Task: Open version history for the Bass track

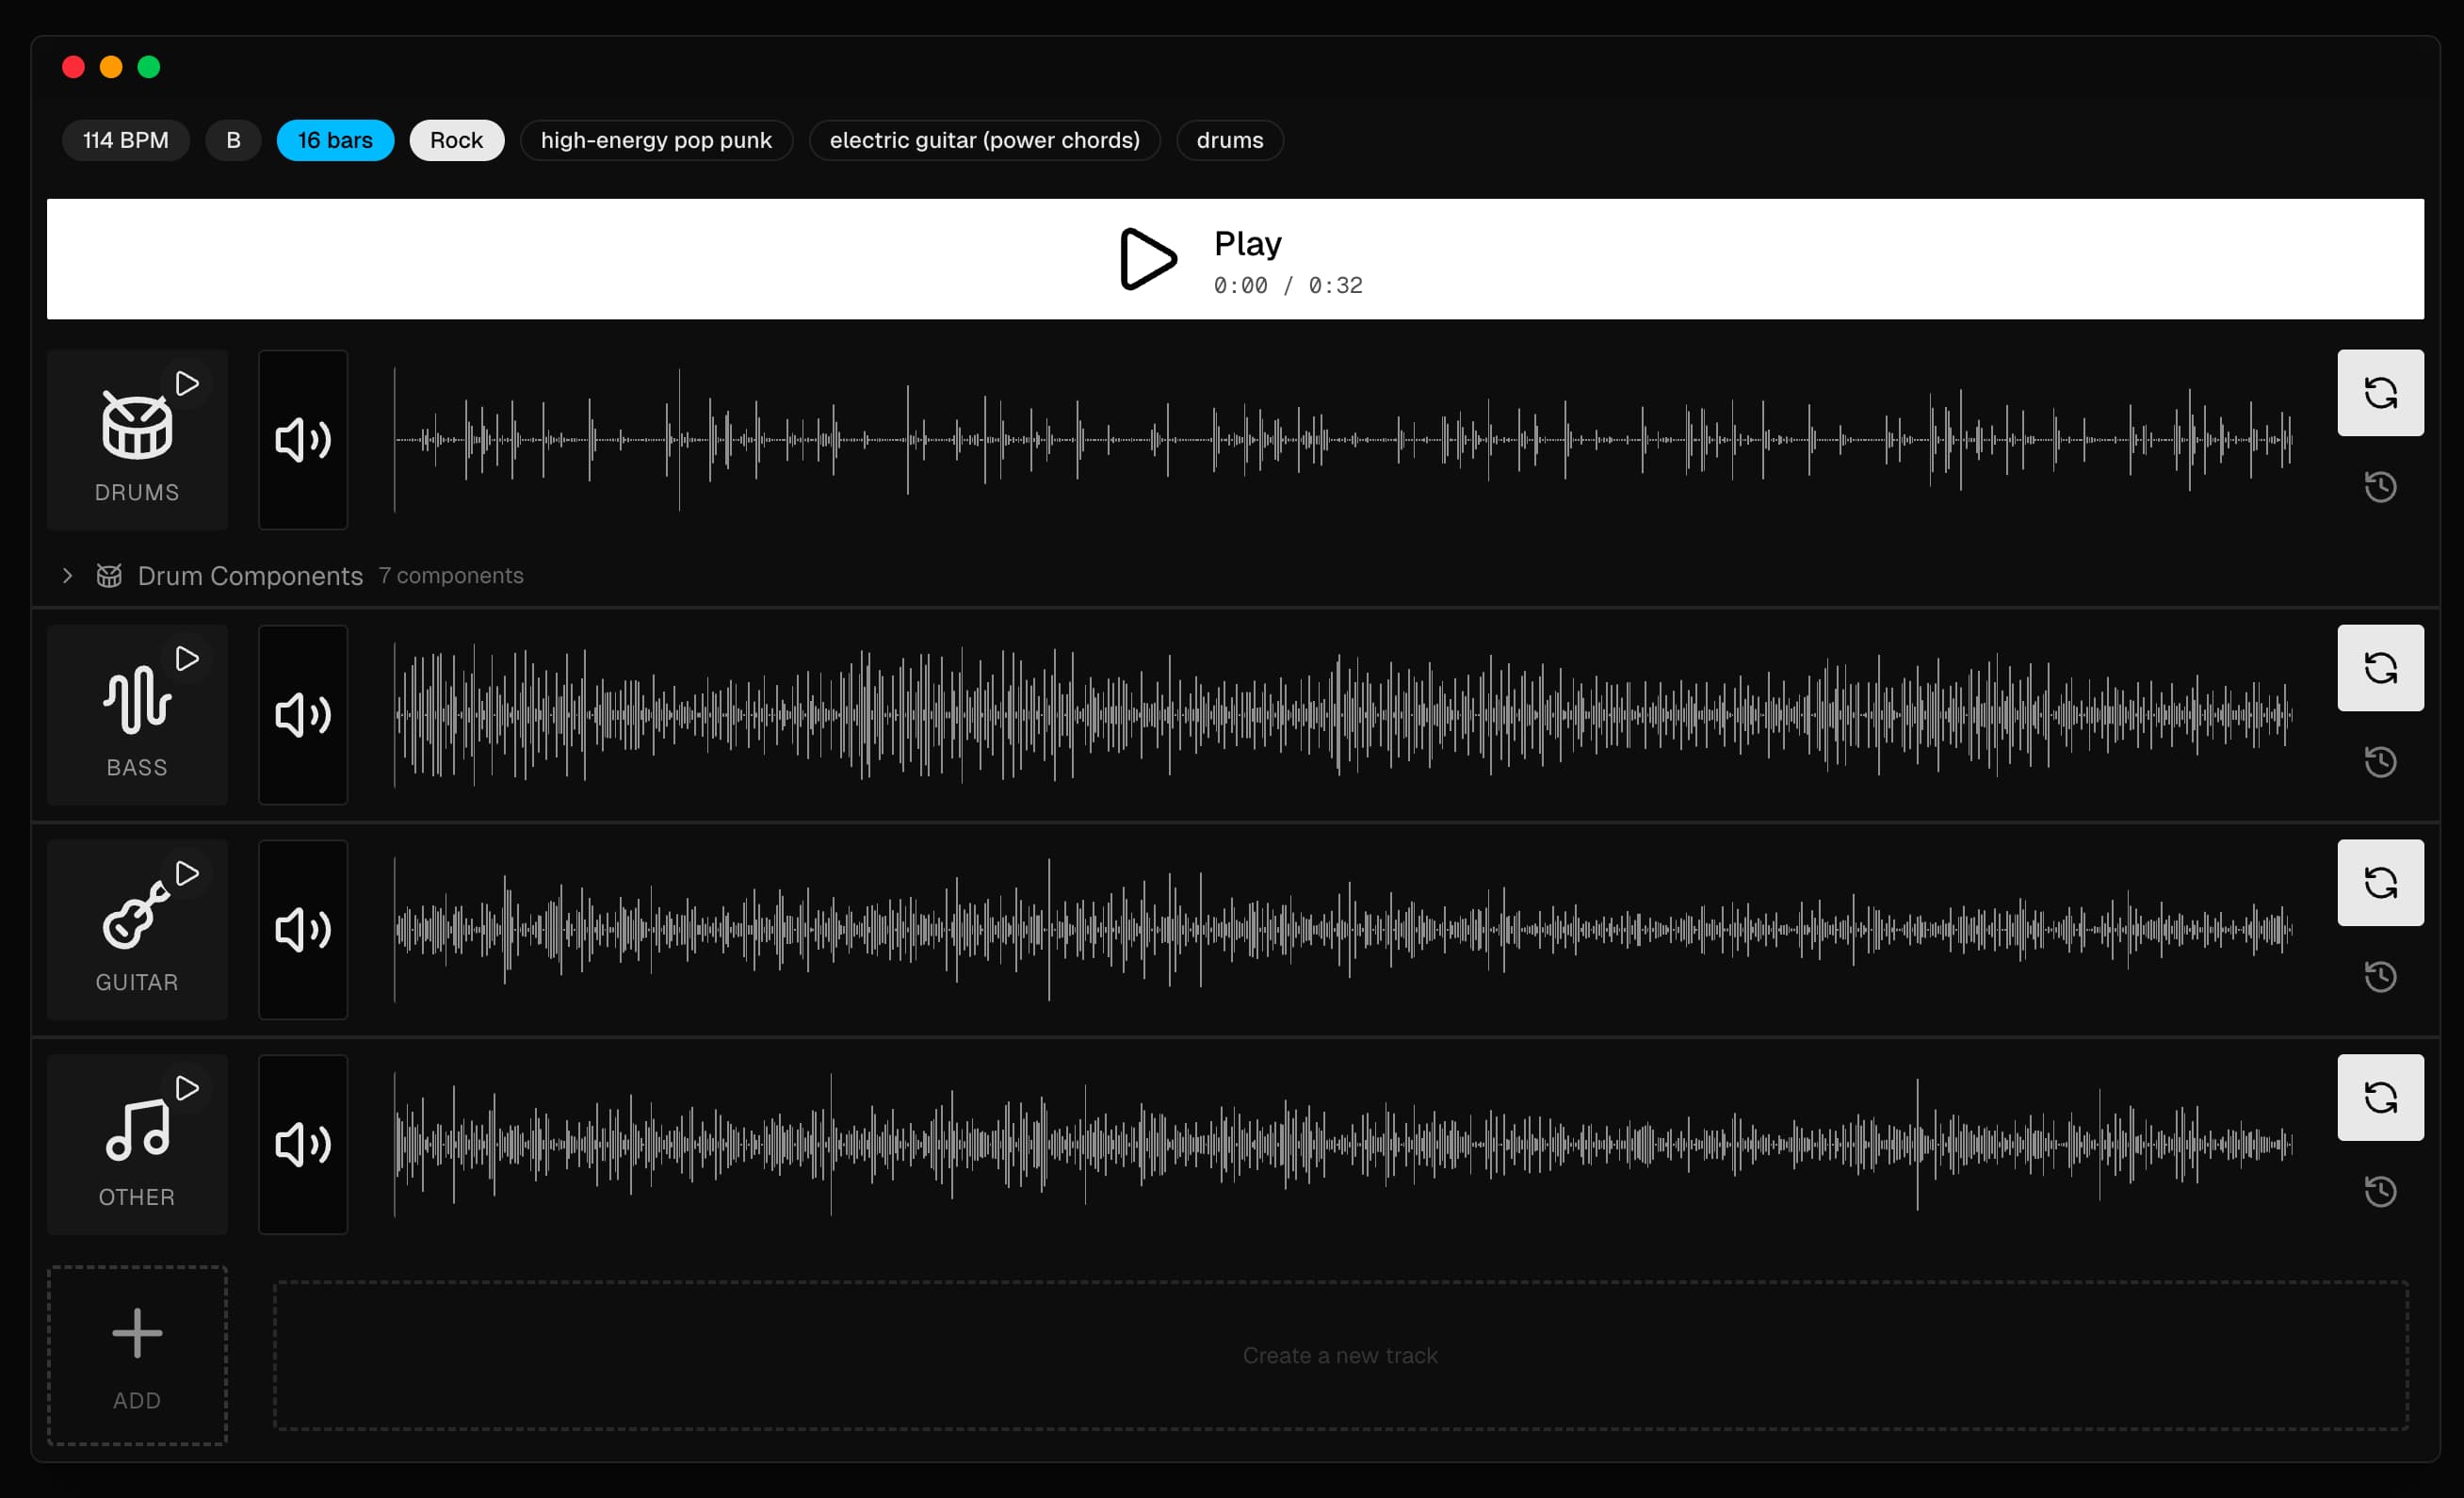Action: (2380, 762)
